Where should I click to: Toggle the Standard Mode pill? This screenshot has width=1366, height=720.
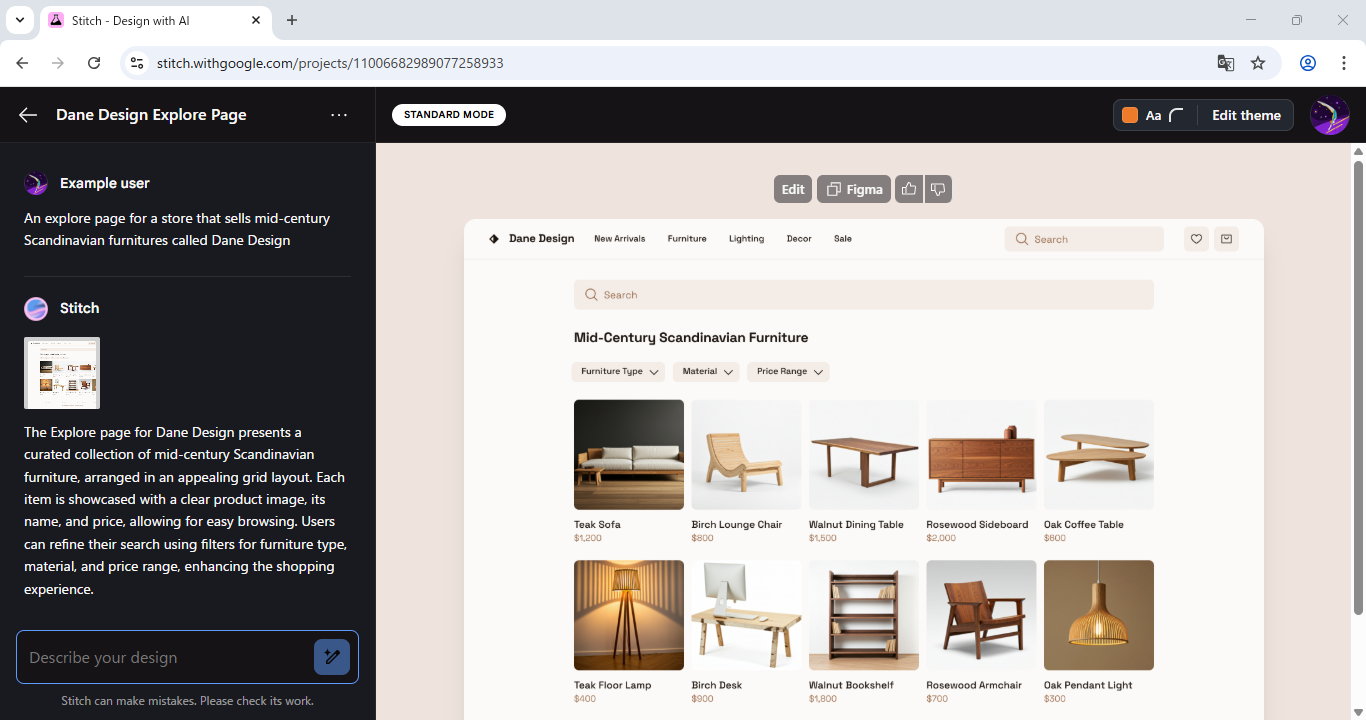click(x=449, y=115)
